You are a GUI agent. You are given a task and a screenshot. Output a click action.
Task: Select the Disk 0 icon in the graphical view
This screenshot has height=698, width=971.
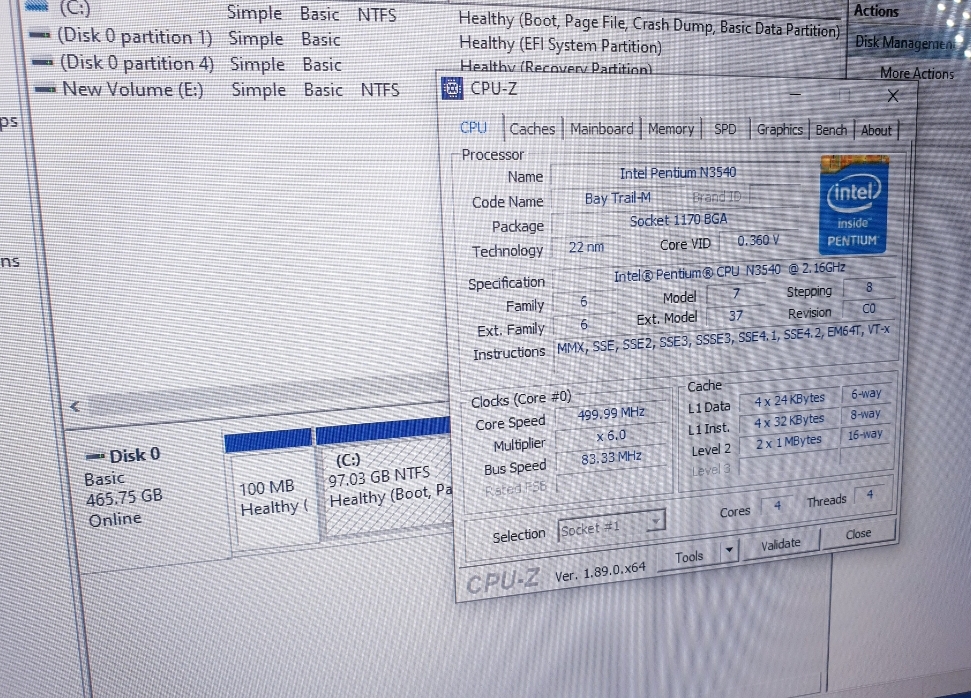(97, 456)
